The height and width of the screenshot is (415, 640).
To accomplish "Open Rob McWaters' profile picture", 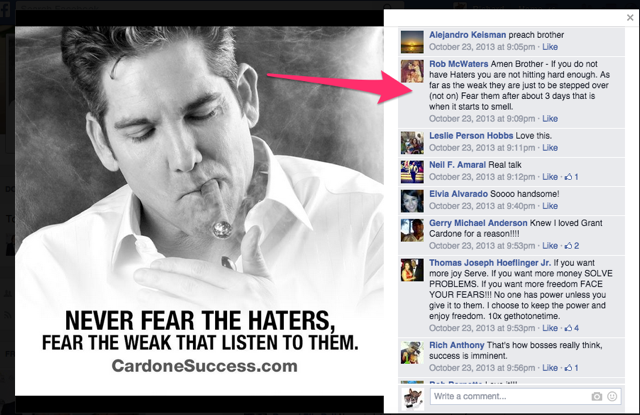I will 412,71.
